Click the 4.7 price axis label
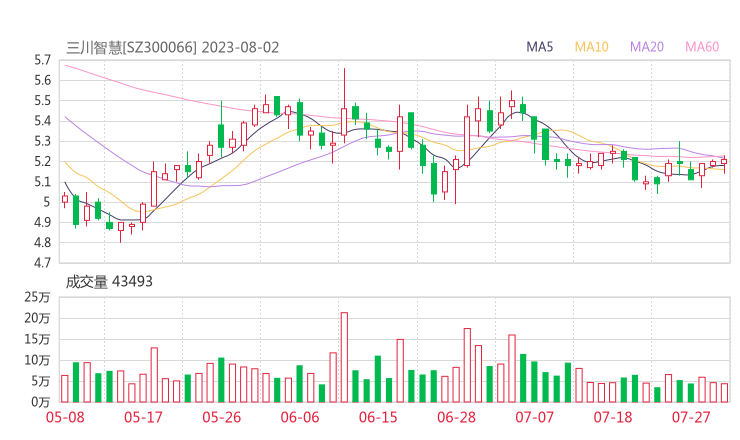The width and height of the screenshot is (740, 440). (x=42, y=263)
